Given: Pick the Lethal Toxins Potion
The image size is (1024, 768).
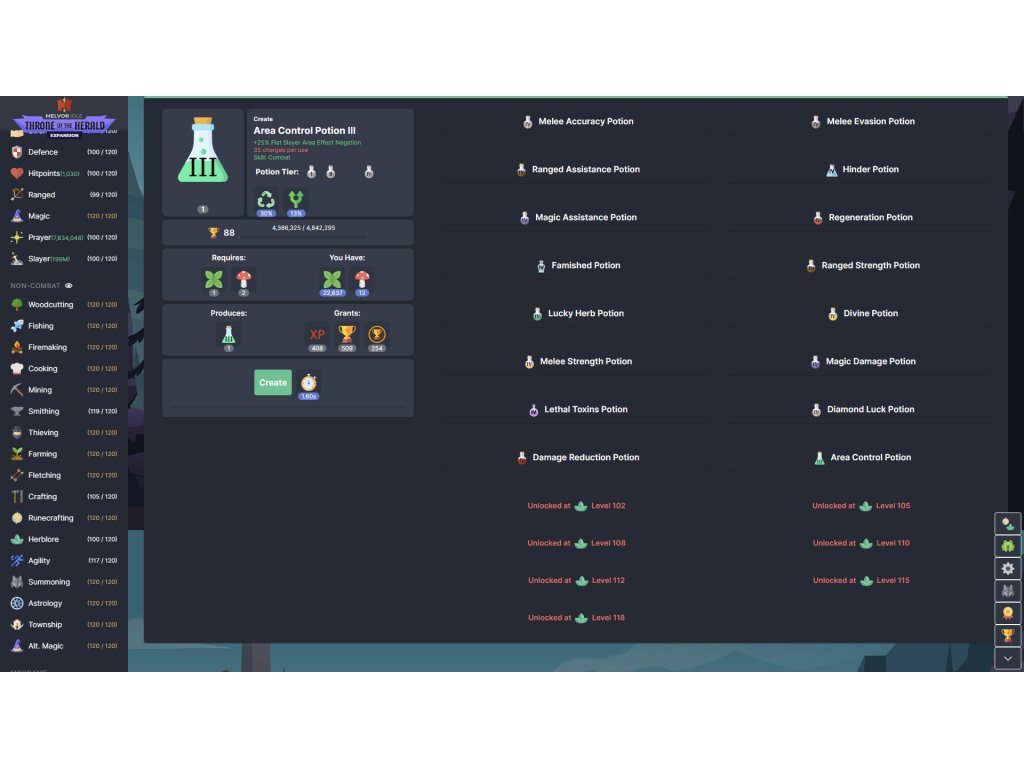Looking at the screenshot, I should point(578,409).
